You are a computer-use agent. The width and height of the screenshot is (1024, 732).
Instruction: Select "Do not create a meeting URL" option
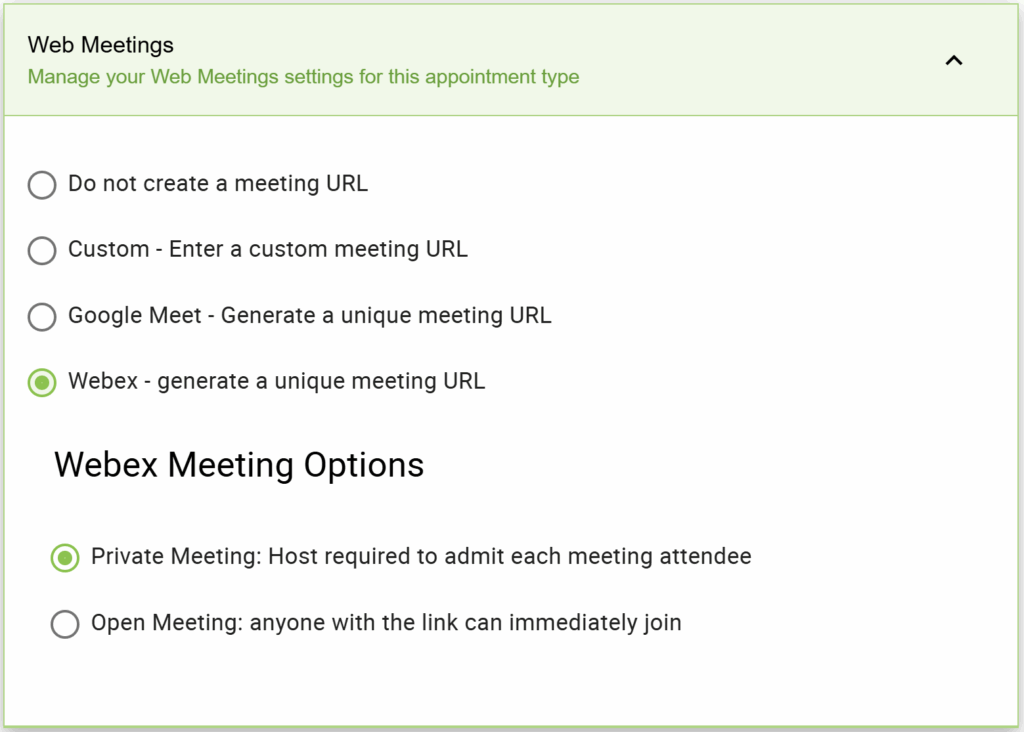coord(41,185)
